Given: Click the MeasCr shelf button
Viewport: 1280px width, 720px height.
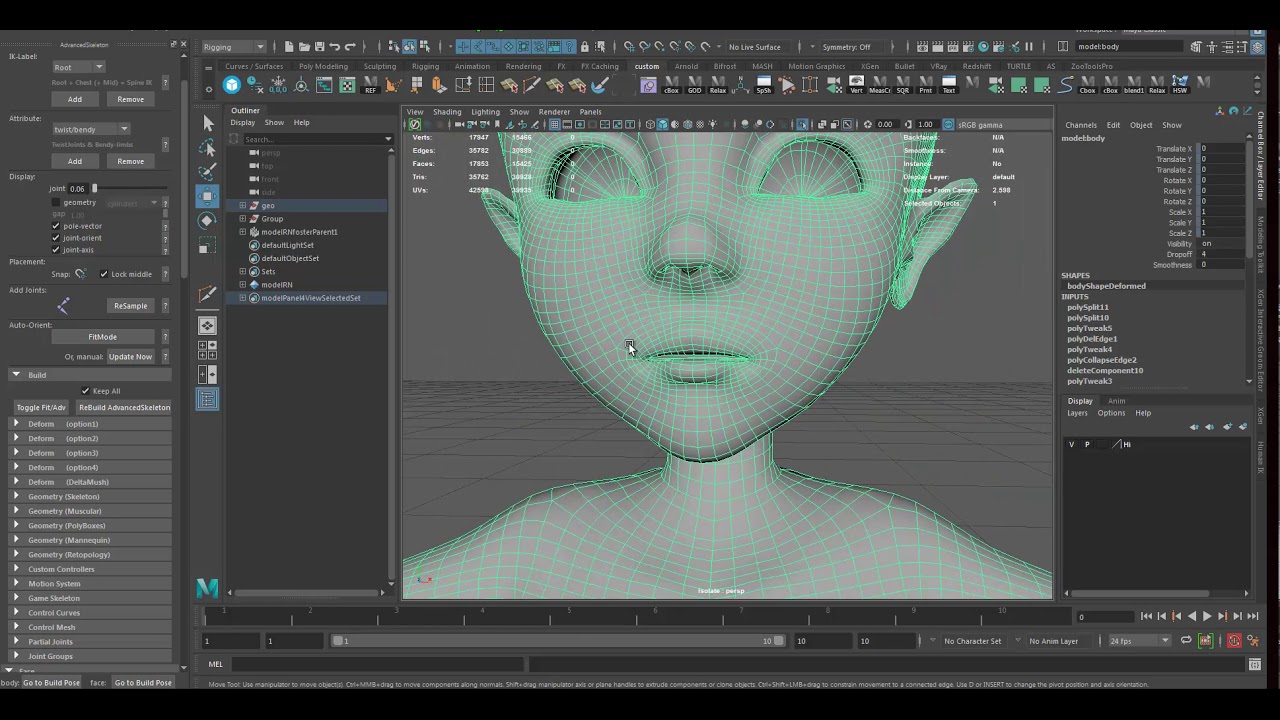Looking at the screenshot, I should click(x=879, y=85).
